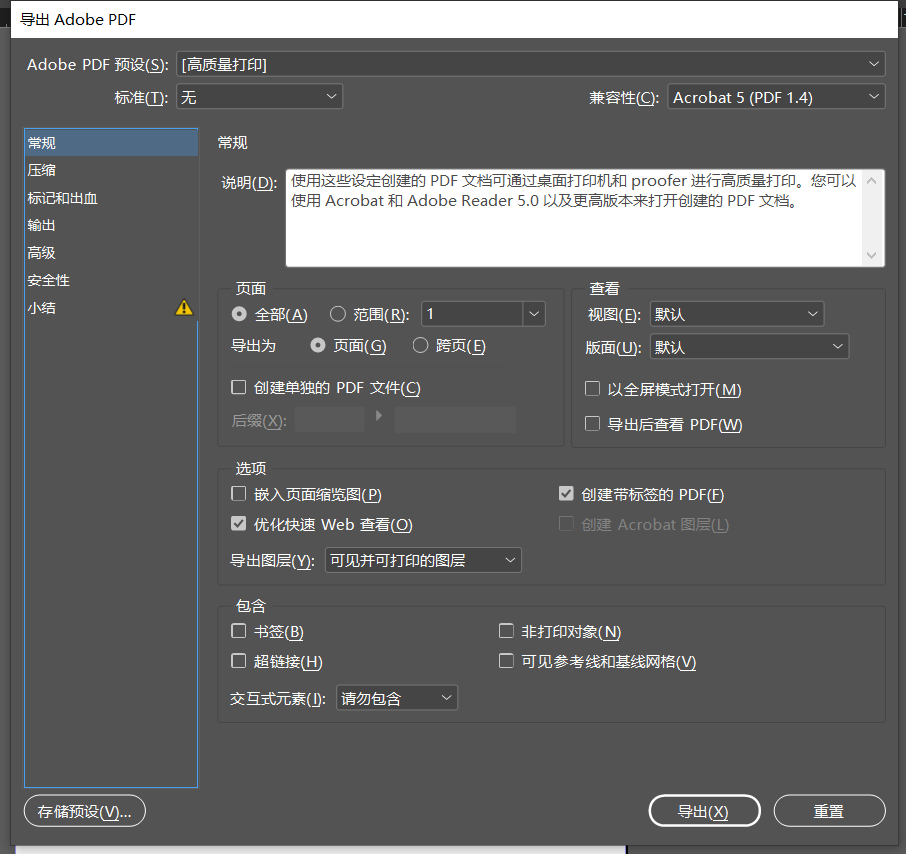906x854 pixels.
Task: Switch to the 小结 category
Action: (111, 308)
